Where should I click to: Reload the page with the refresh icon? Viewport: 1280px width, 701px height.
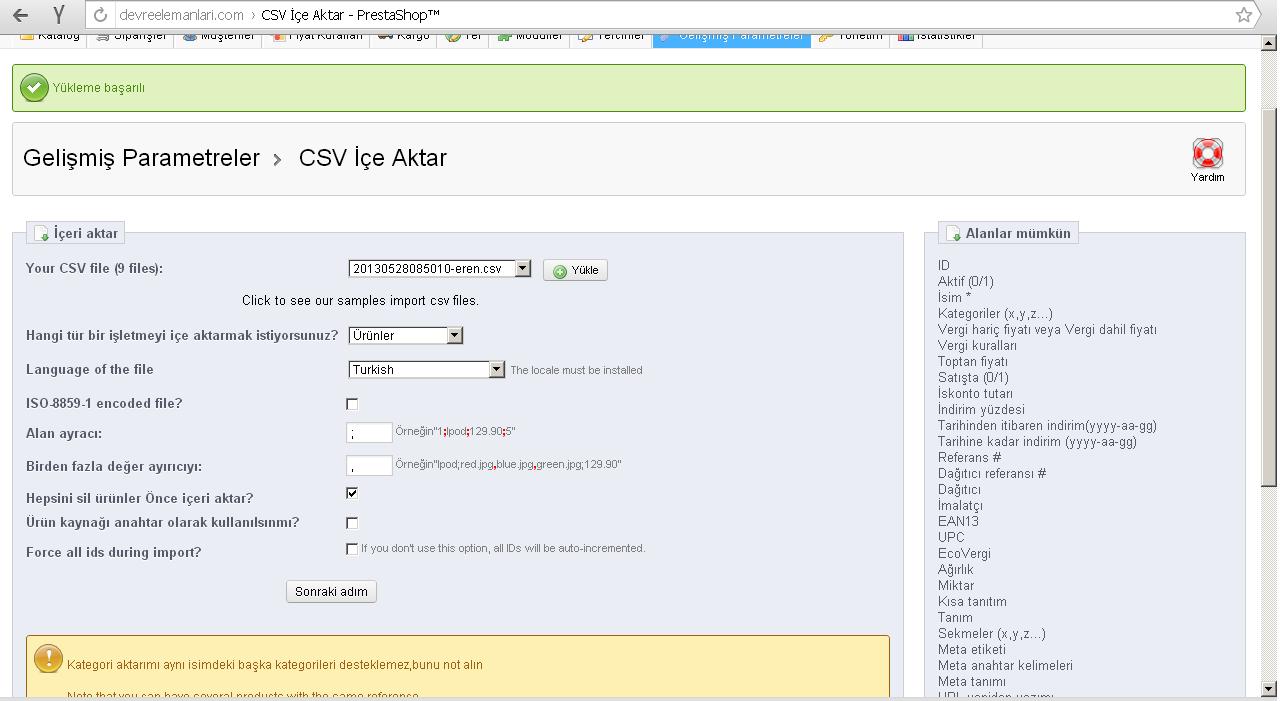point(100,15)
